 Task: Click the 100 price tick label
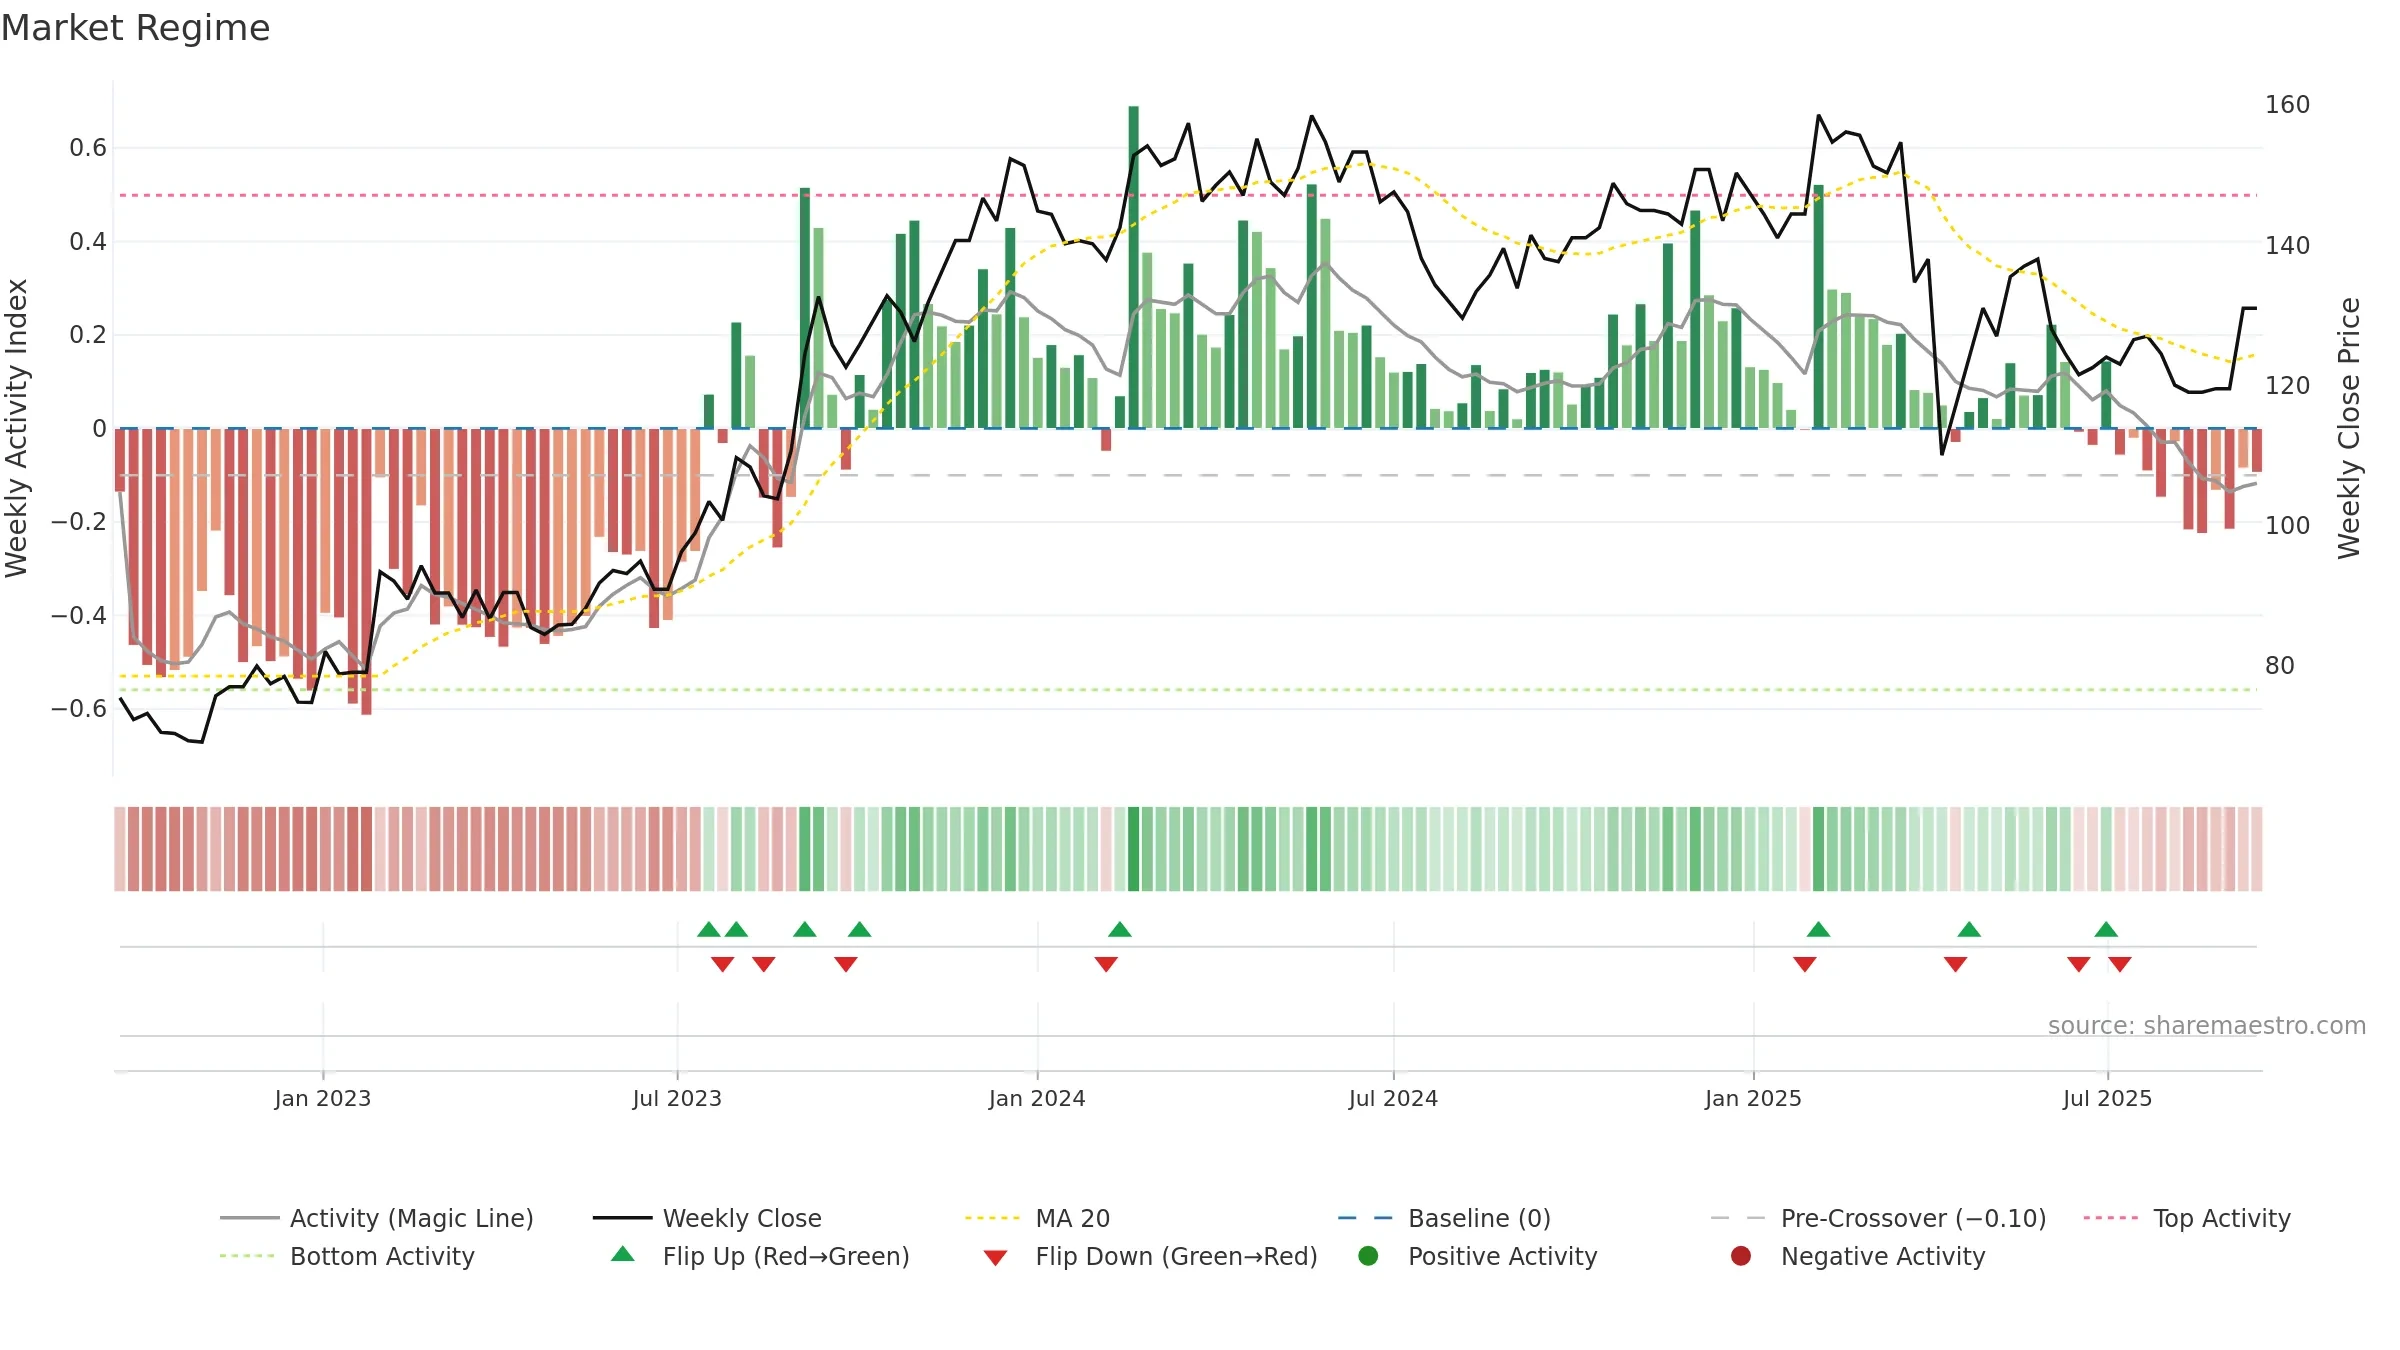(2288, 525)
